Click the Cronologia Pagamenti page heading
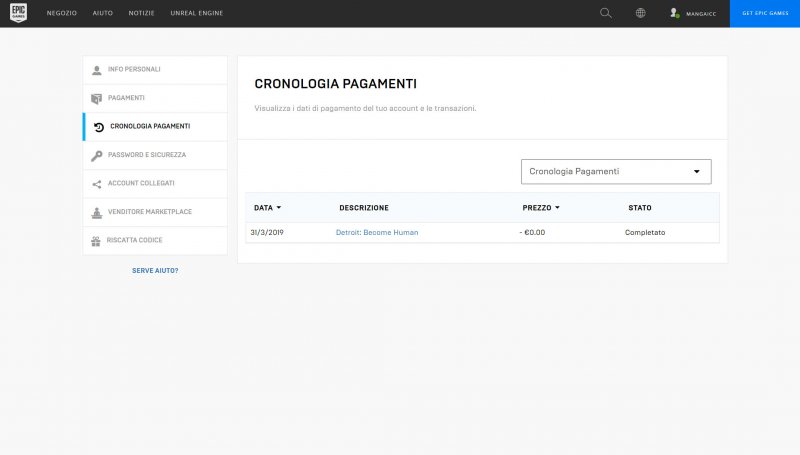The width and height of the screenshot is (800, 455). click(x=335, y=84)
